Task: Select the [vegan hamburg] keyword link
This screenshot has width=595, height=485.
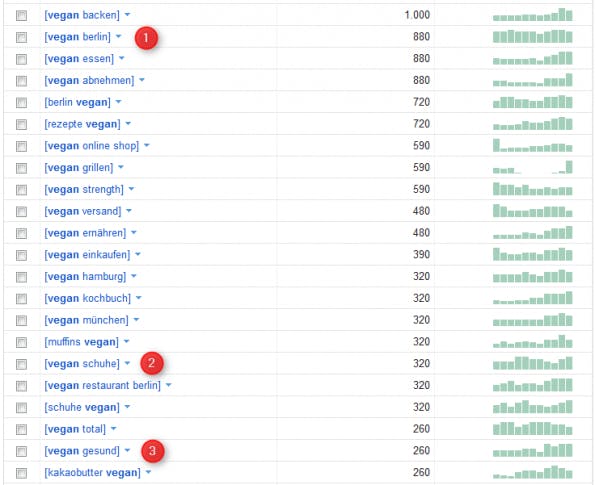Action: click(85, 276)
